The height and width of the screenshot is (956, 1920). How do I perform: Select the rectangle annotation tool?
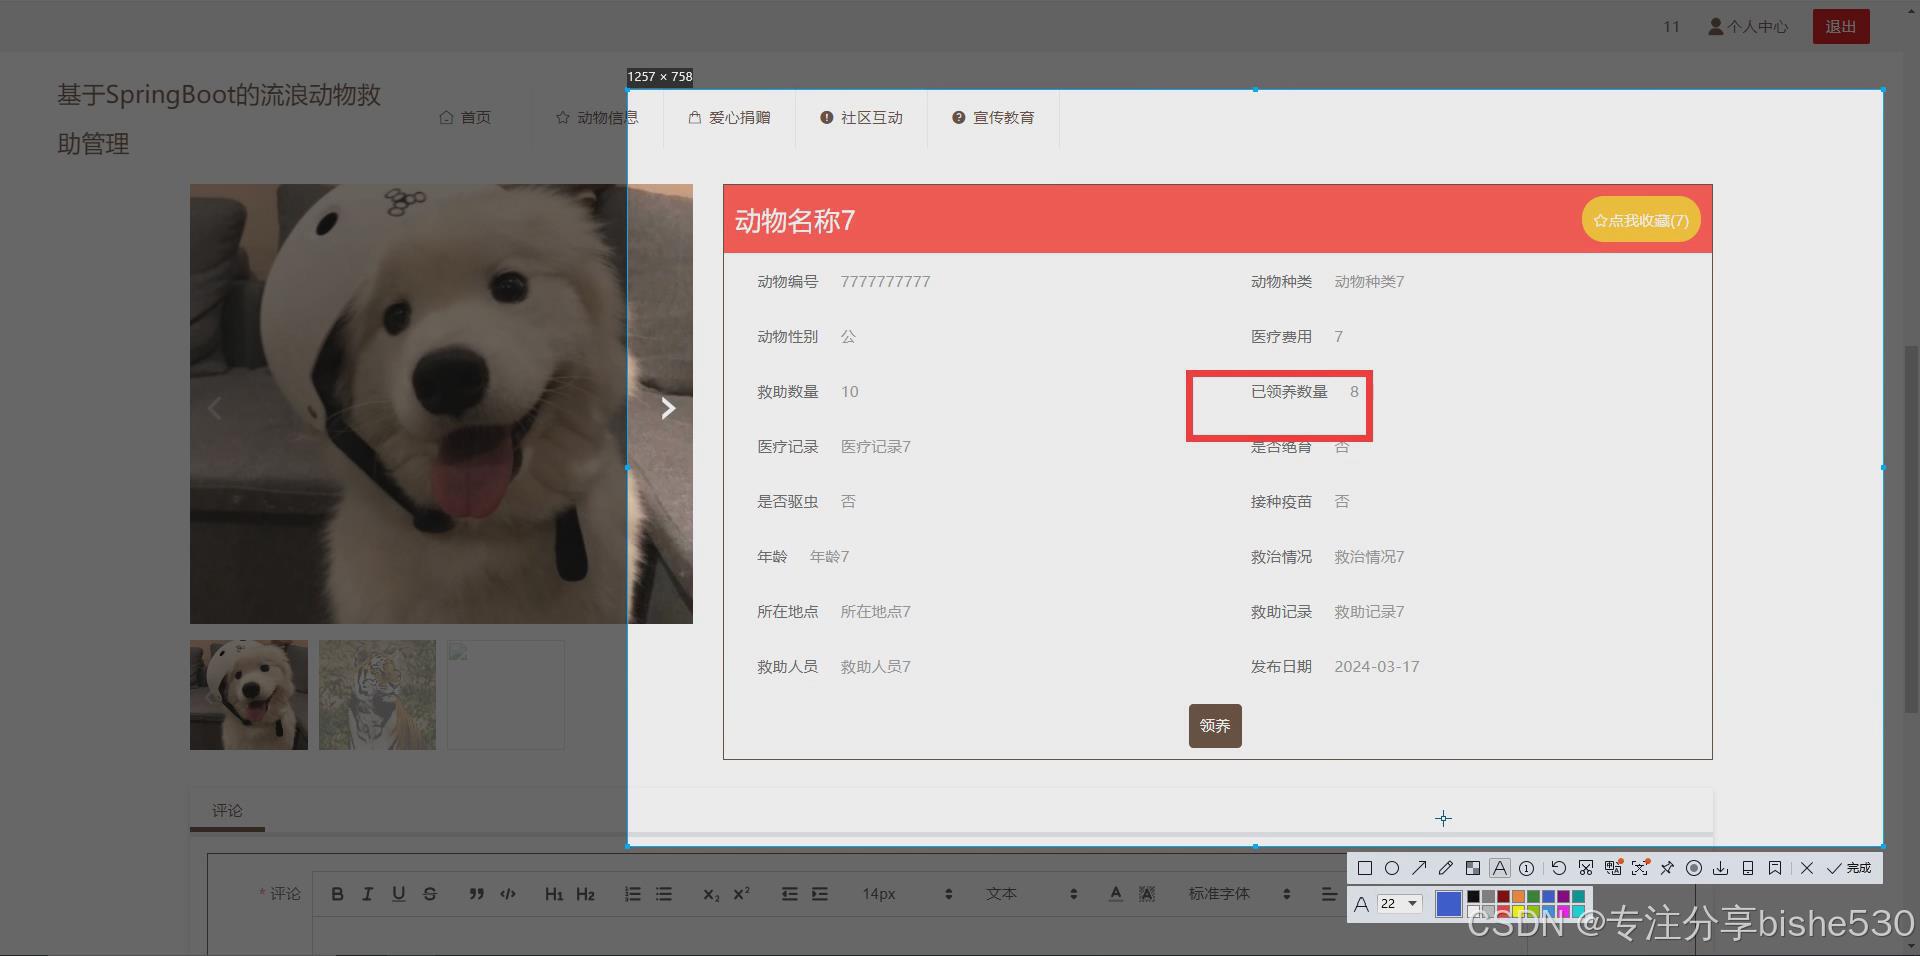pos(1365,868)
